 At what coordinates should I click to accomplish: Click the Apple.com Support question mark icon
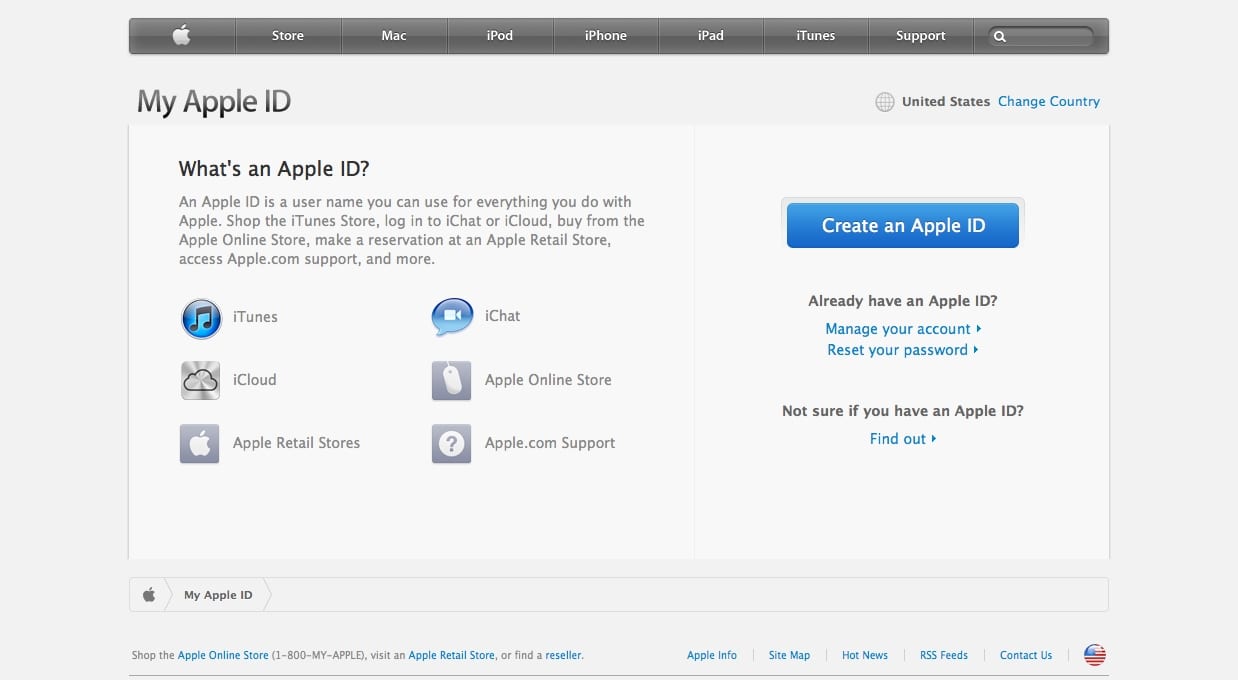(x=451, y=443)
